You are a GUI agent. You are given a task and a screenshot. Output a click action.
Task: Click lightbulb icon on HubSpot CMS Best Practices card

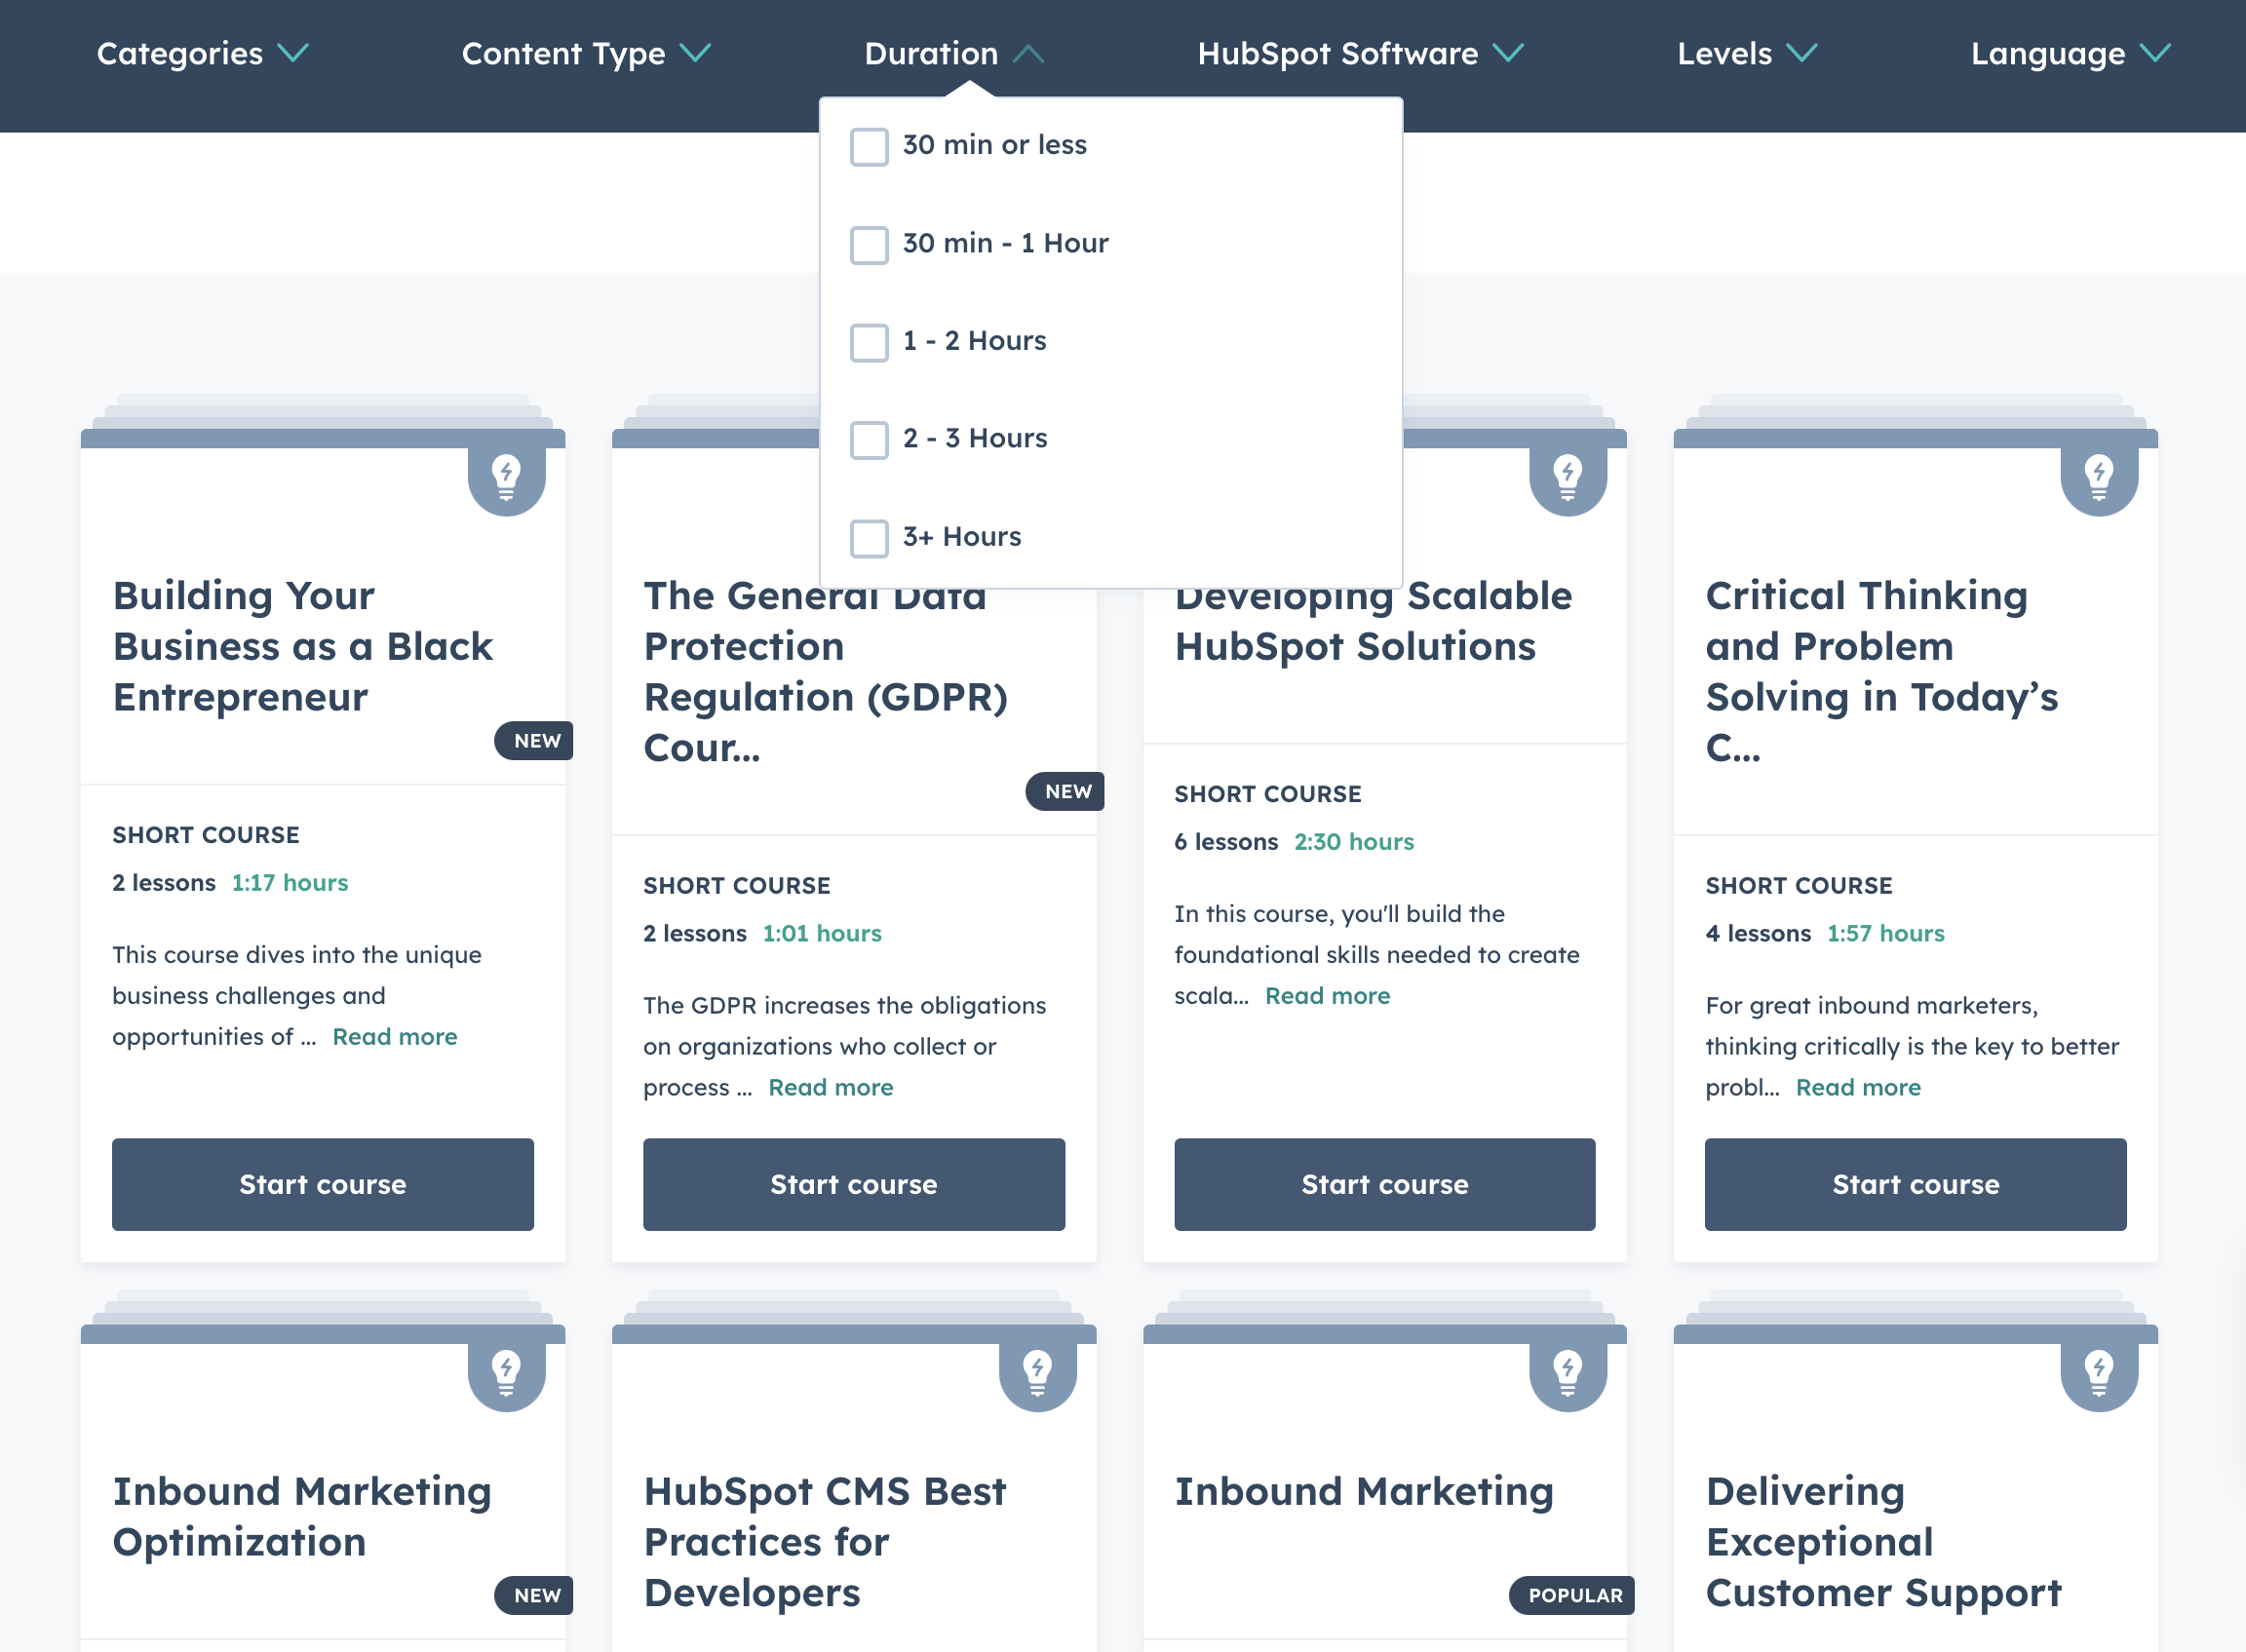tap(1037, 1372)
